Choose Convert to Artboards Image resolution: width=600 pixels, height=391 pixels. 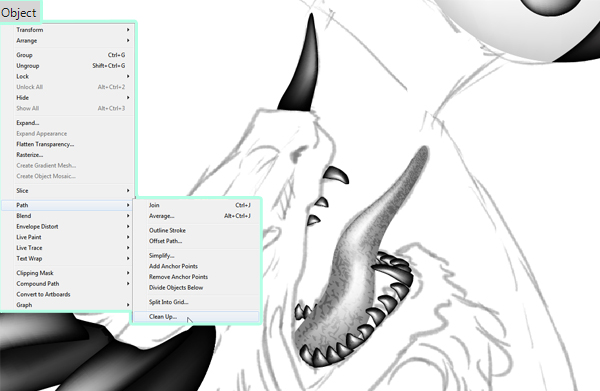pos(67,295)
